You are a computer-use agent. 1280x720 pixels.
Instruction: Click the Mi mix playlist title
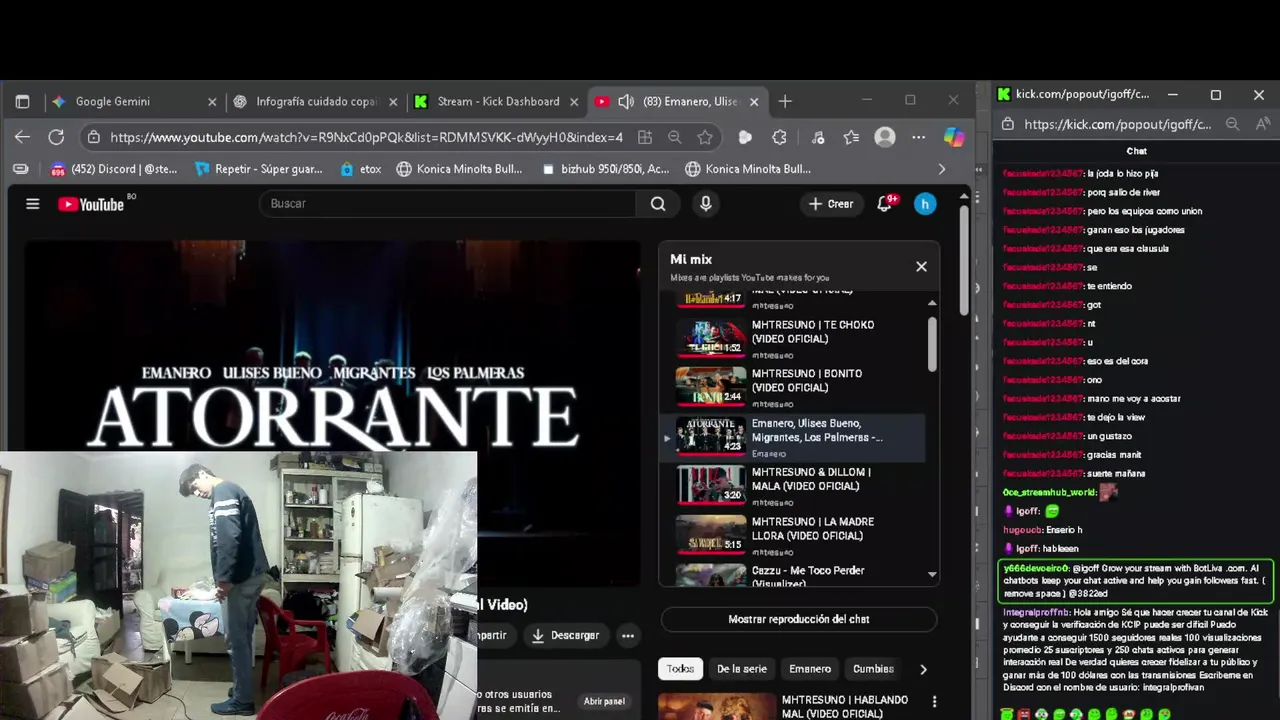tap(691, 259)
